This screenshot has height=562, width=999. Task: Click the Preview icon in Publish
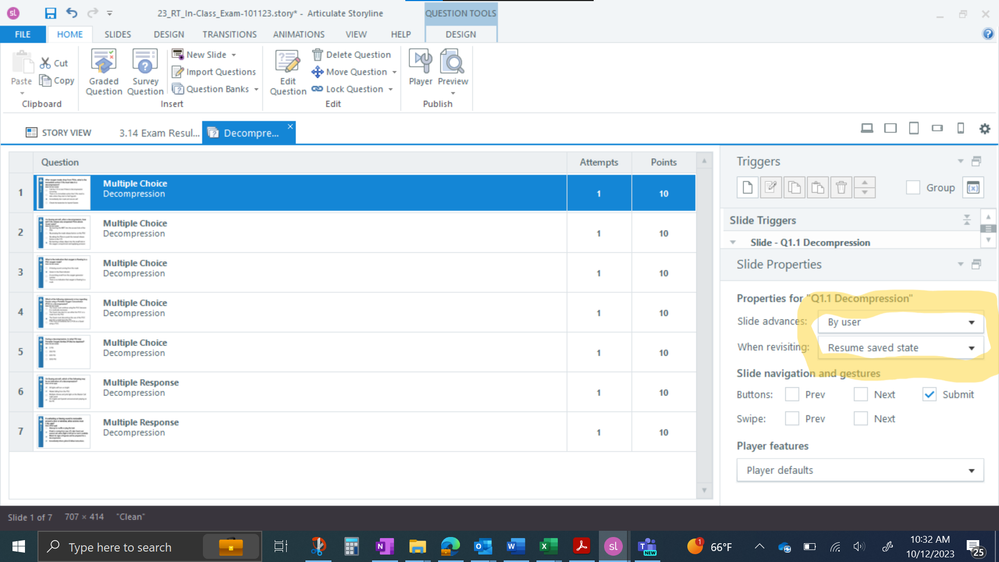453,68
